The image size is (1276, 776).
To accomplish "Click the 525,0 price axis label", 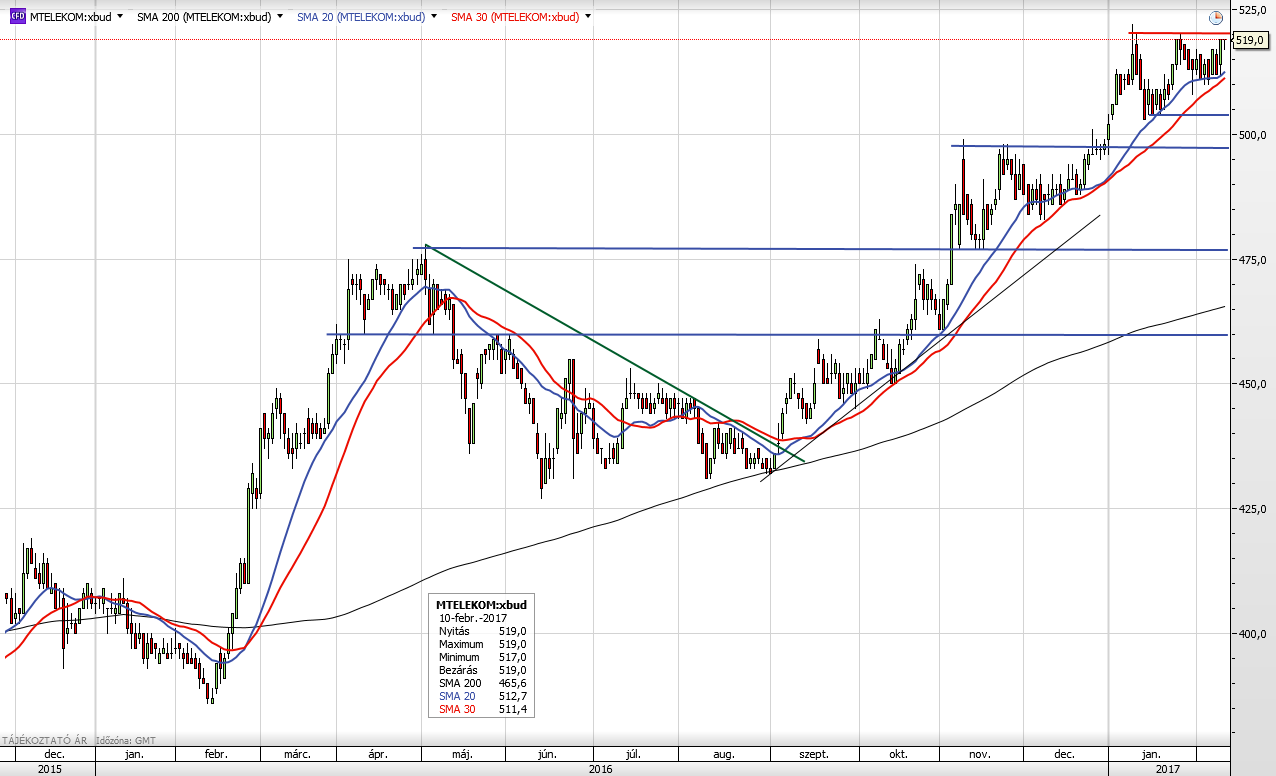I will coord(1254,9).
